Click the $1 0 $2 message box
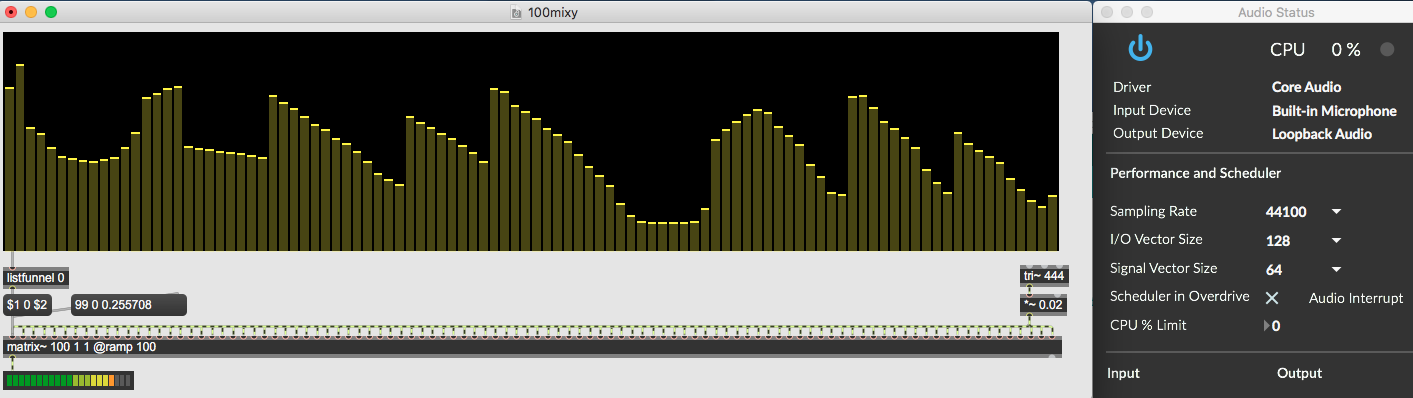 pos(28,304)
